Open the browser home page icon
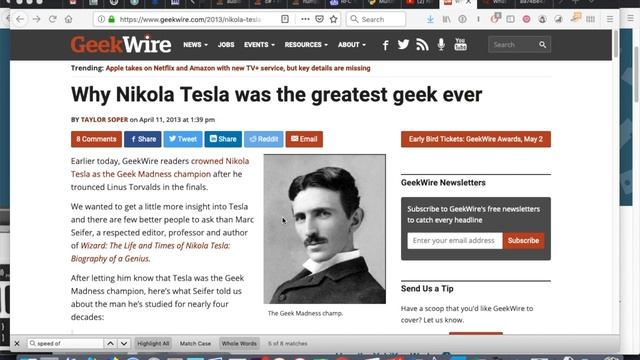640x360 pixels. click(x=69, y=19)
